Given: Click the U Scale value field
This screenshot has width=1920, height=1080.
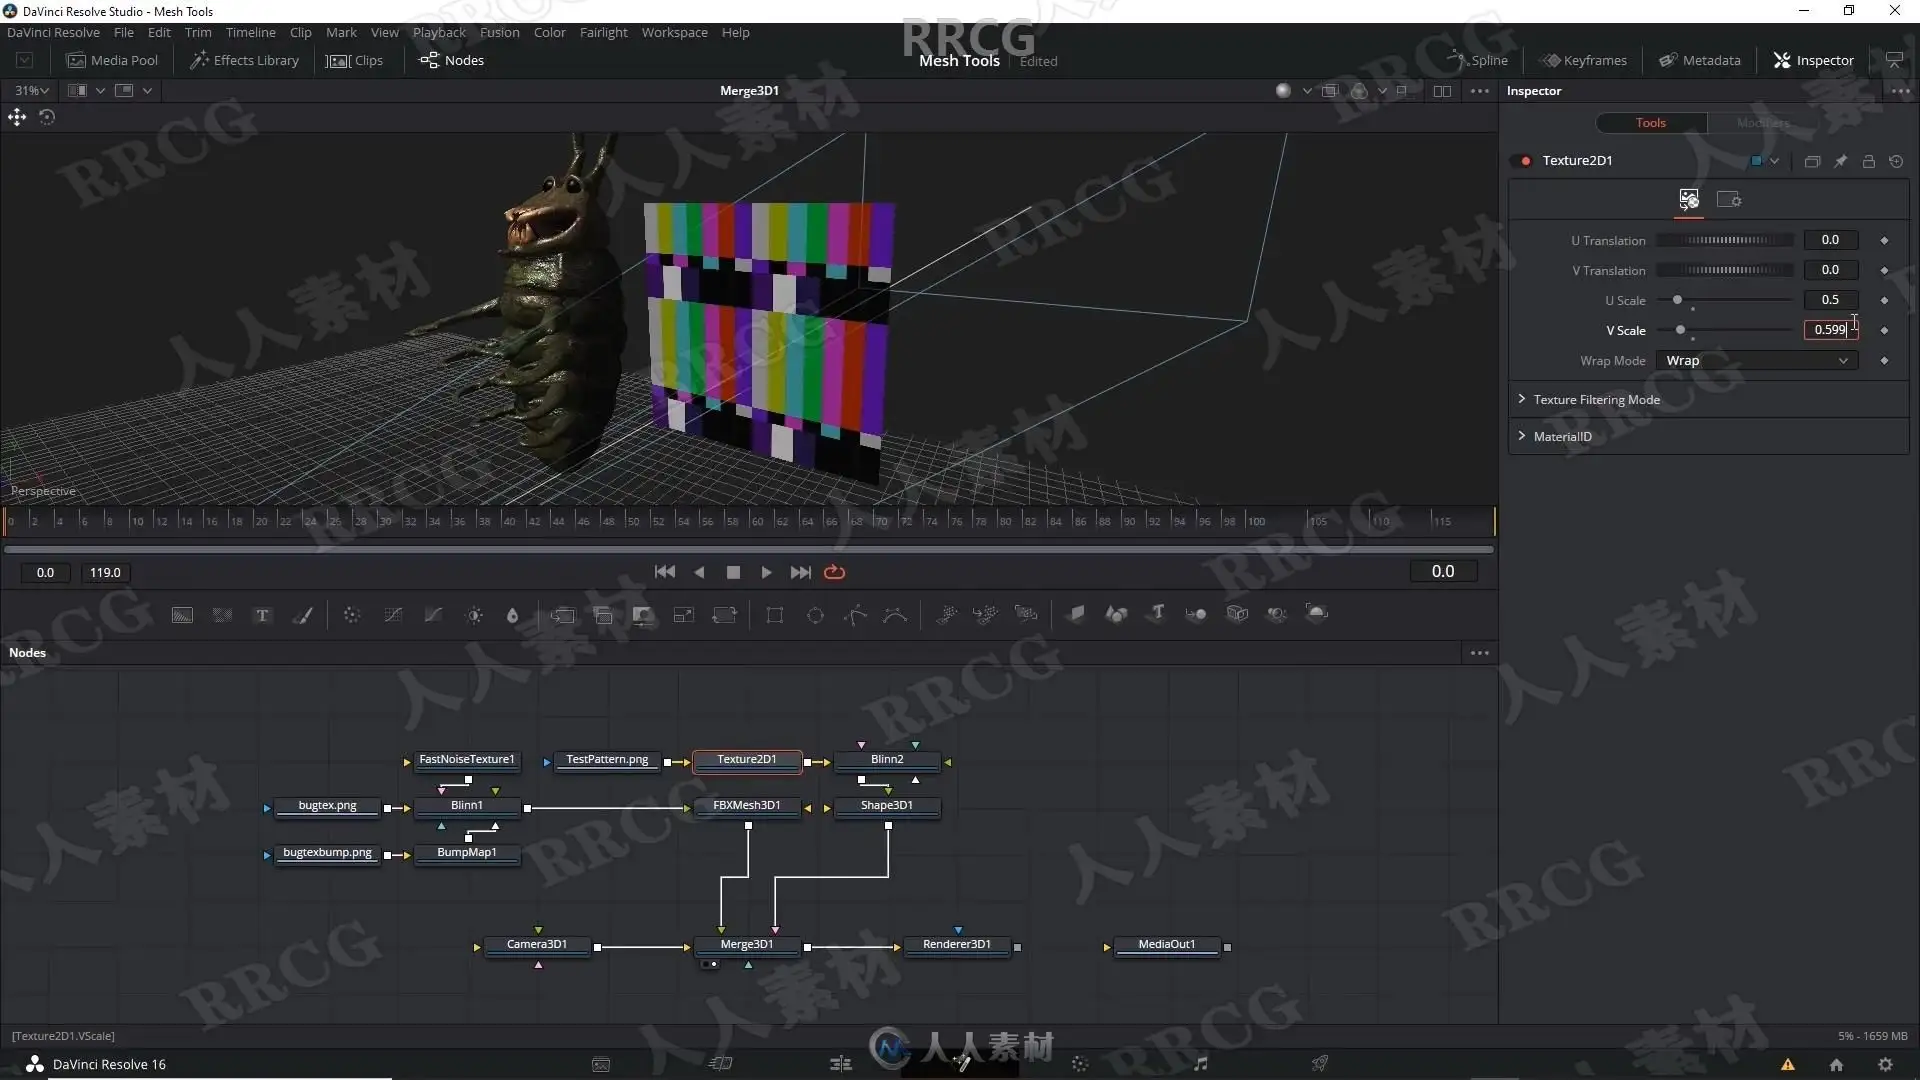Looking at the screenshot, I should (x=1830, y=300).
